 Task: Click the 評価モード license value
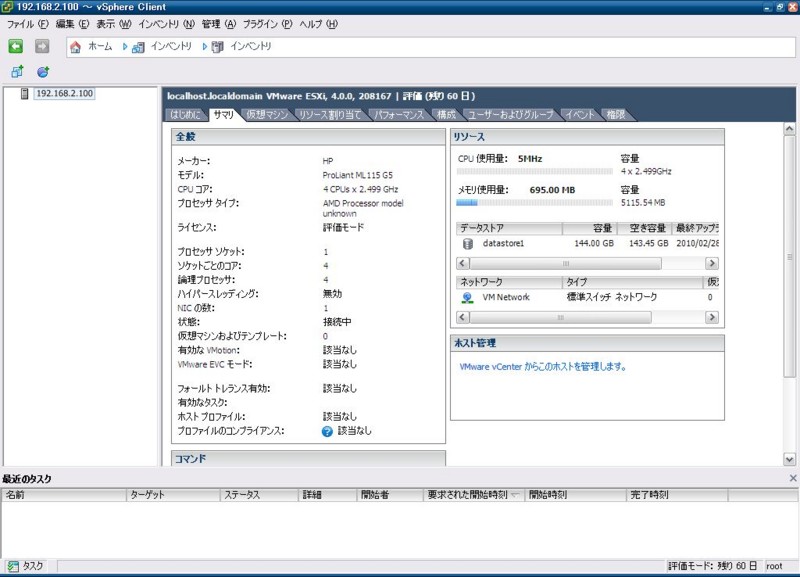343,228
